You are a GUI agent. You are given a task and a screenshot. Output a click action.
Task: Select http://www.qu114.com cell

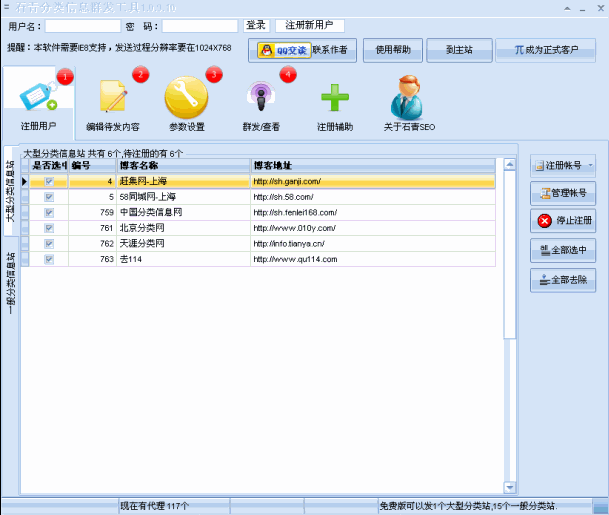pyautogui.click(x=373, y=259)
